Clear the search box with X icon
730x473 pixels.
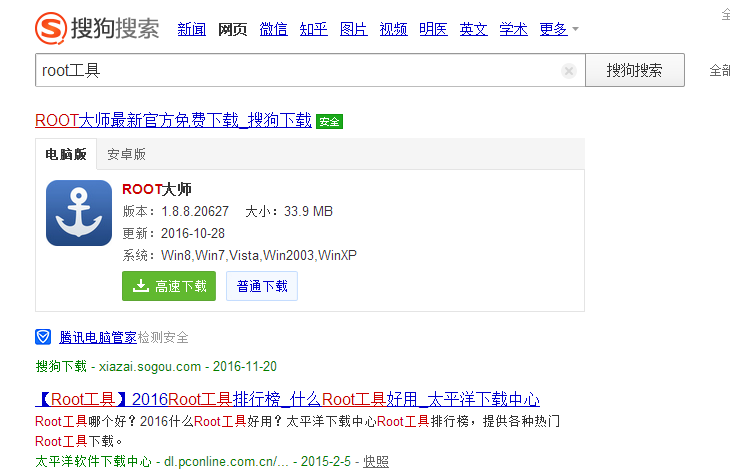pyautogui.click(x=568, y=71)
